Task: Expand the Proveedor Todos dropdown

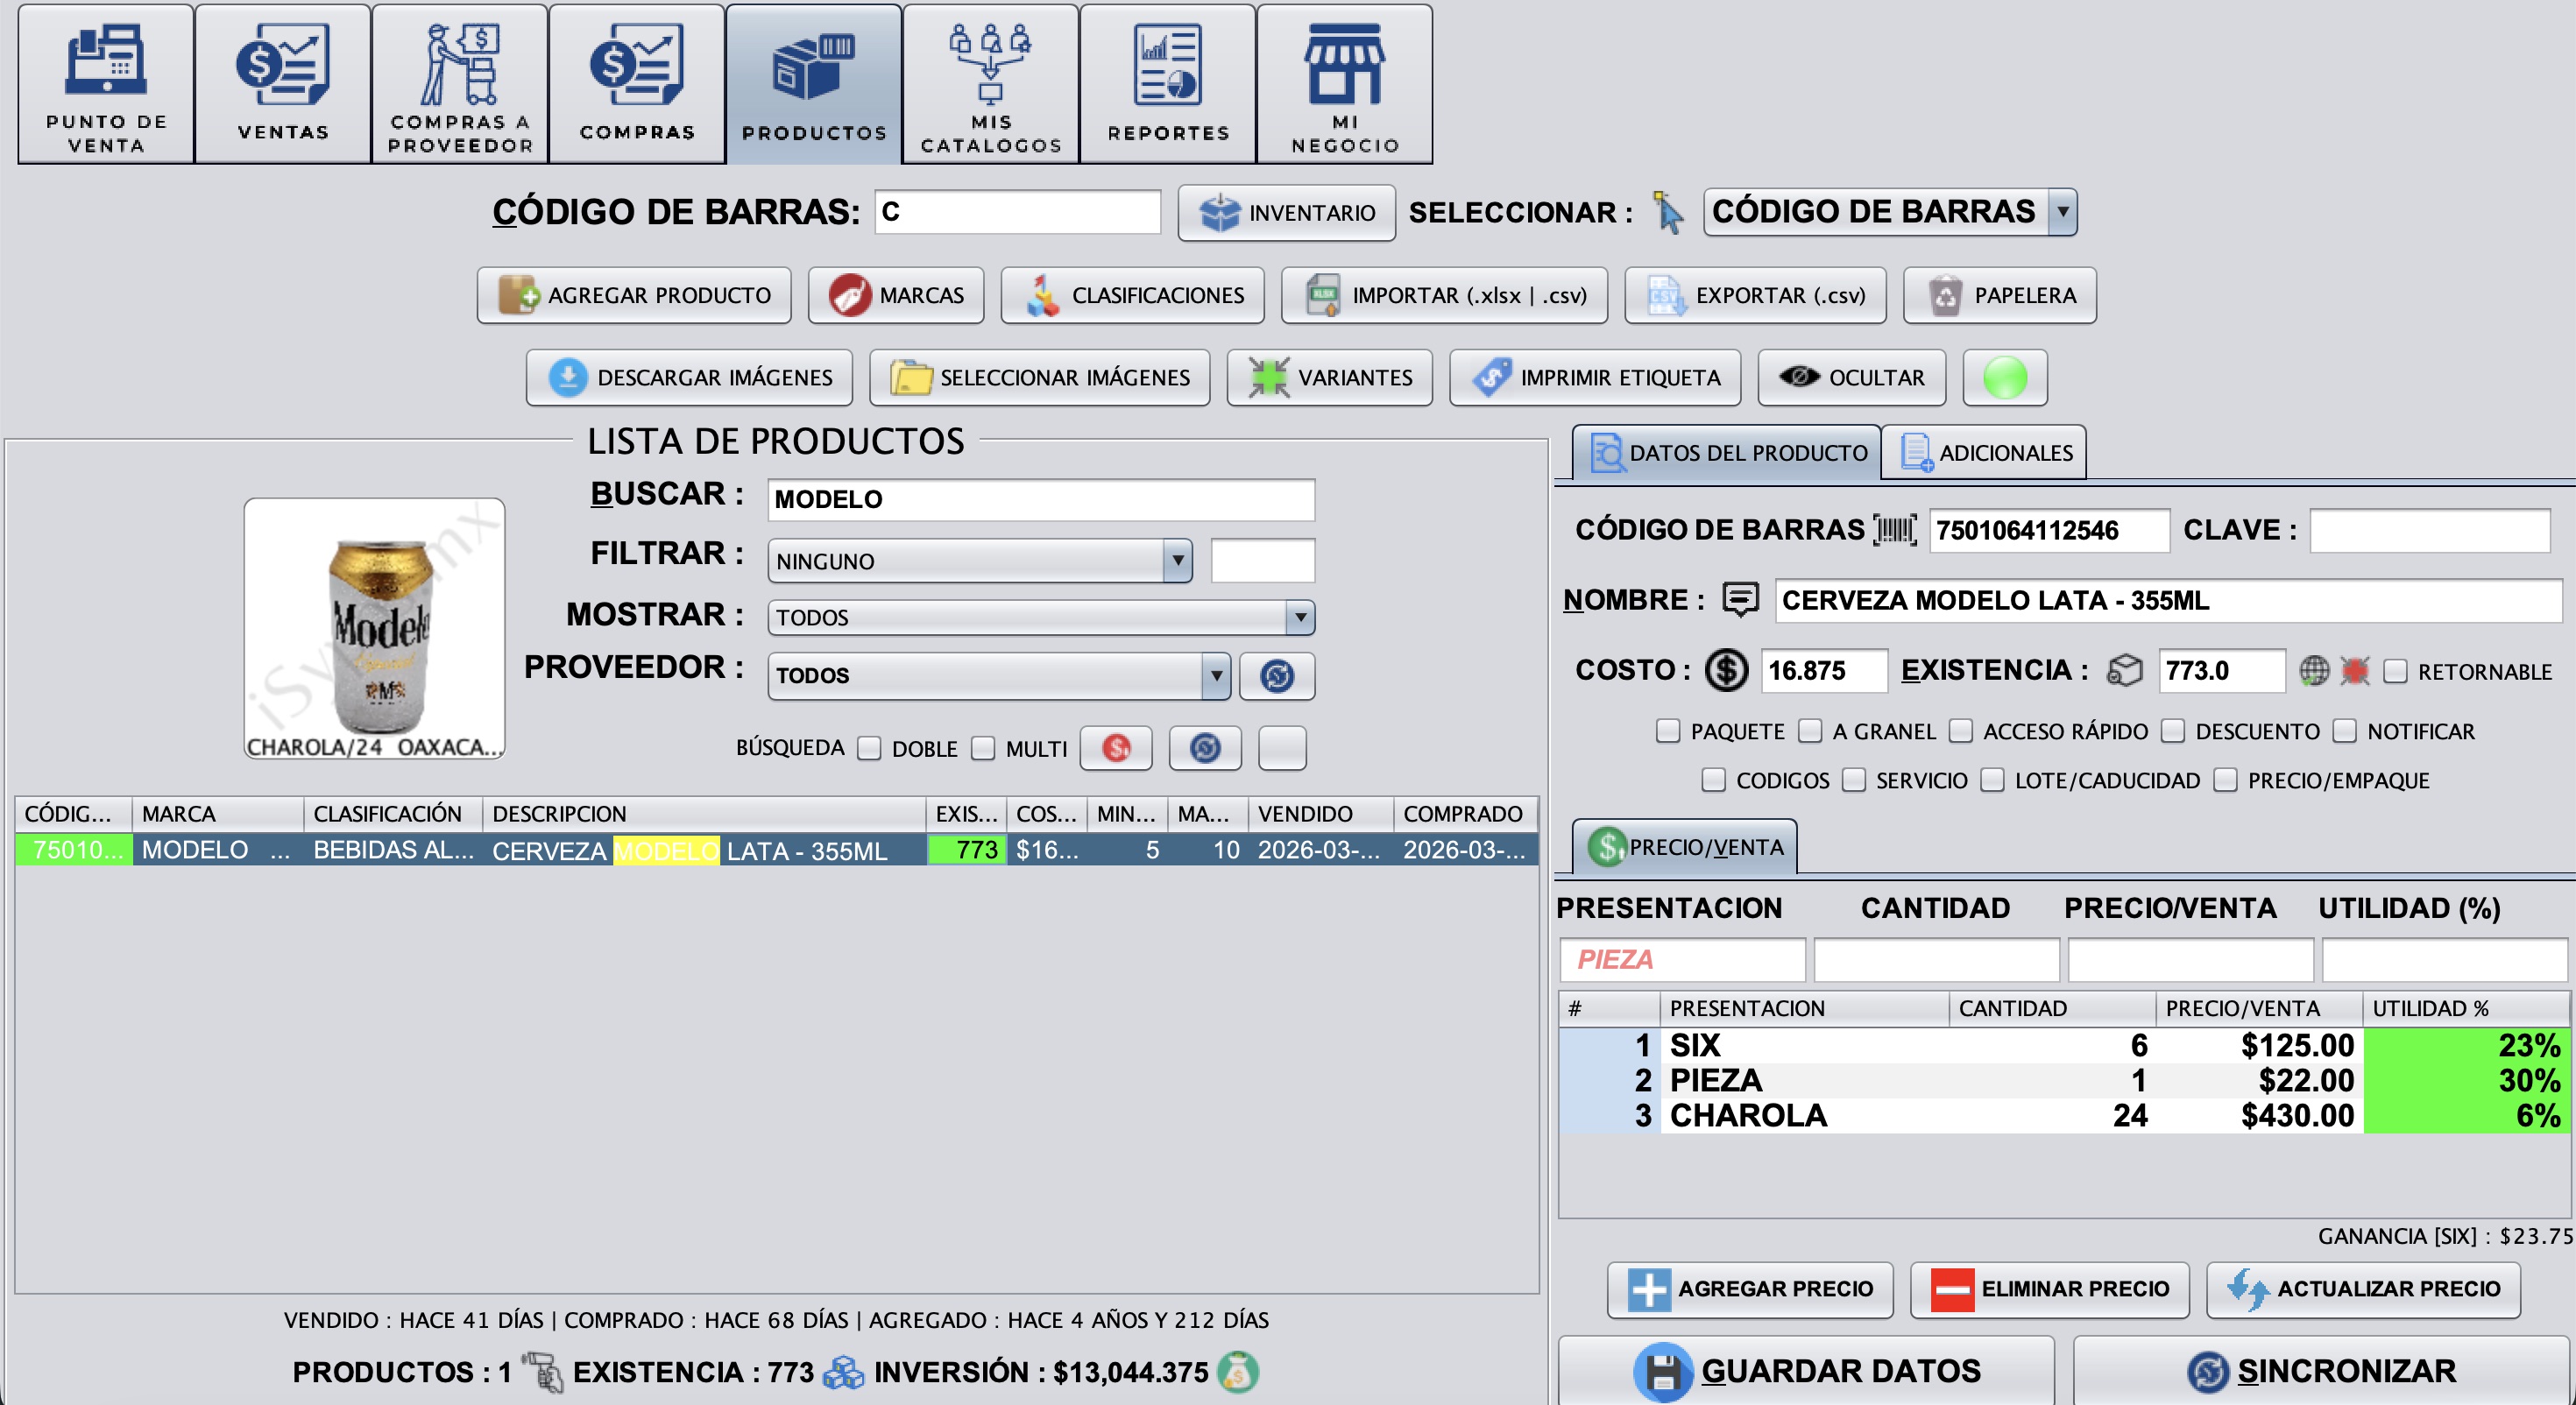Action: pos(998,676)
